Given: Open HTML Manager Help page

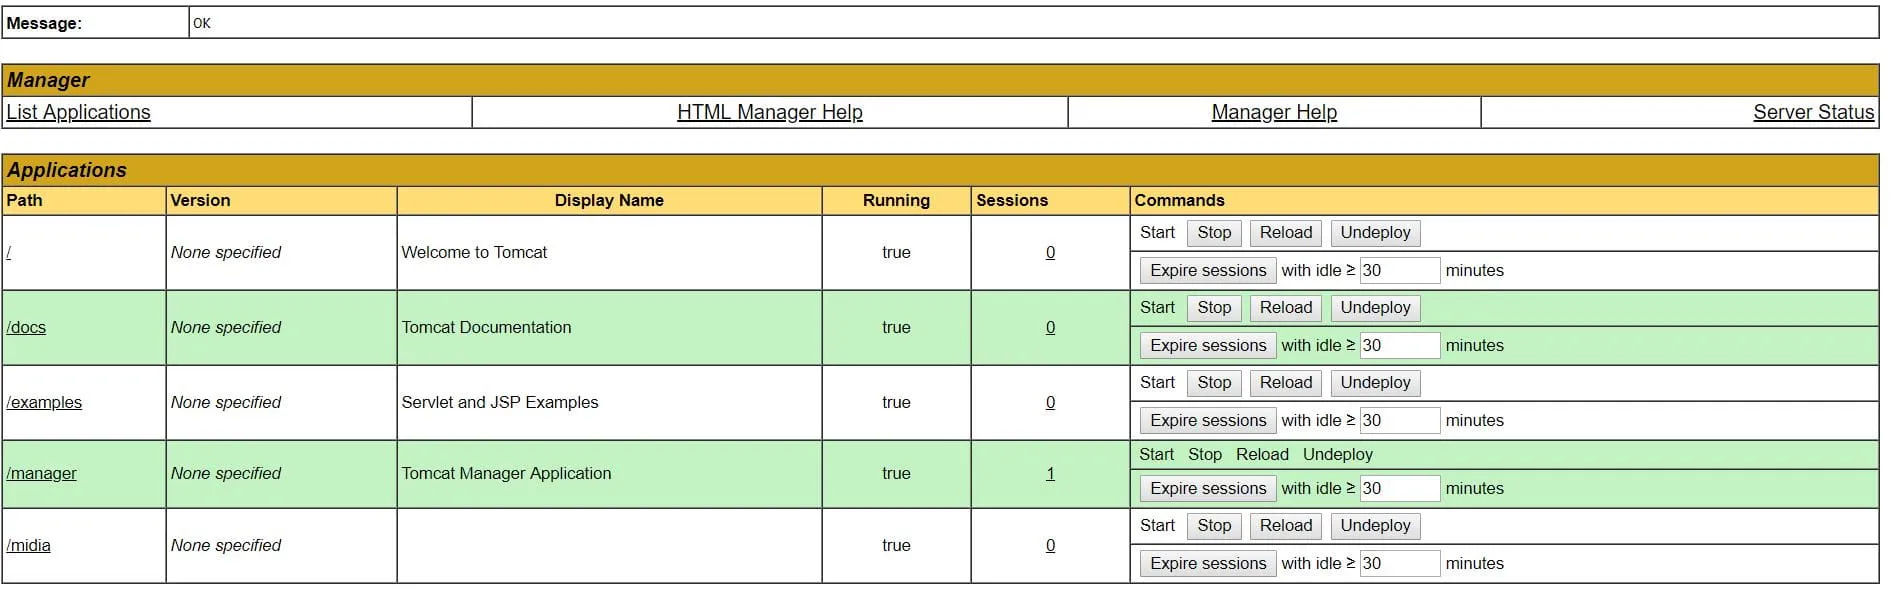Looking at the screenshot, I should (x=769, y=112).
